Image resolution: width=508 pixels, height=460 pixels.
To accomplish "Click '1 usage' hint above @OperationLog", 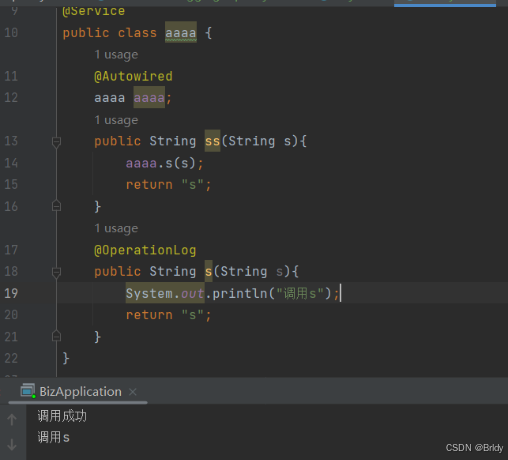I will (116, 229).
